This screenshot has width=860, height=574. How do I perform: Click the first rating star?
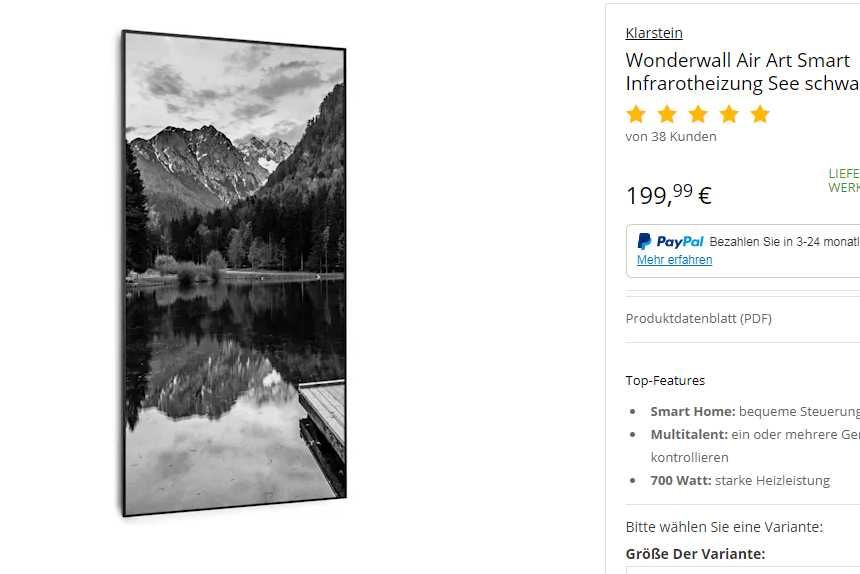tap(636, 114)
